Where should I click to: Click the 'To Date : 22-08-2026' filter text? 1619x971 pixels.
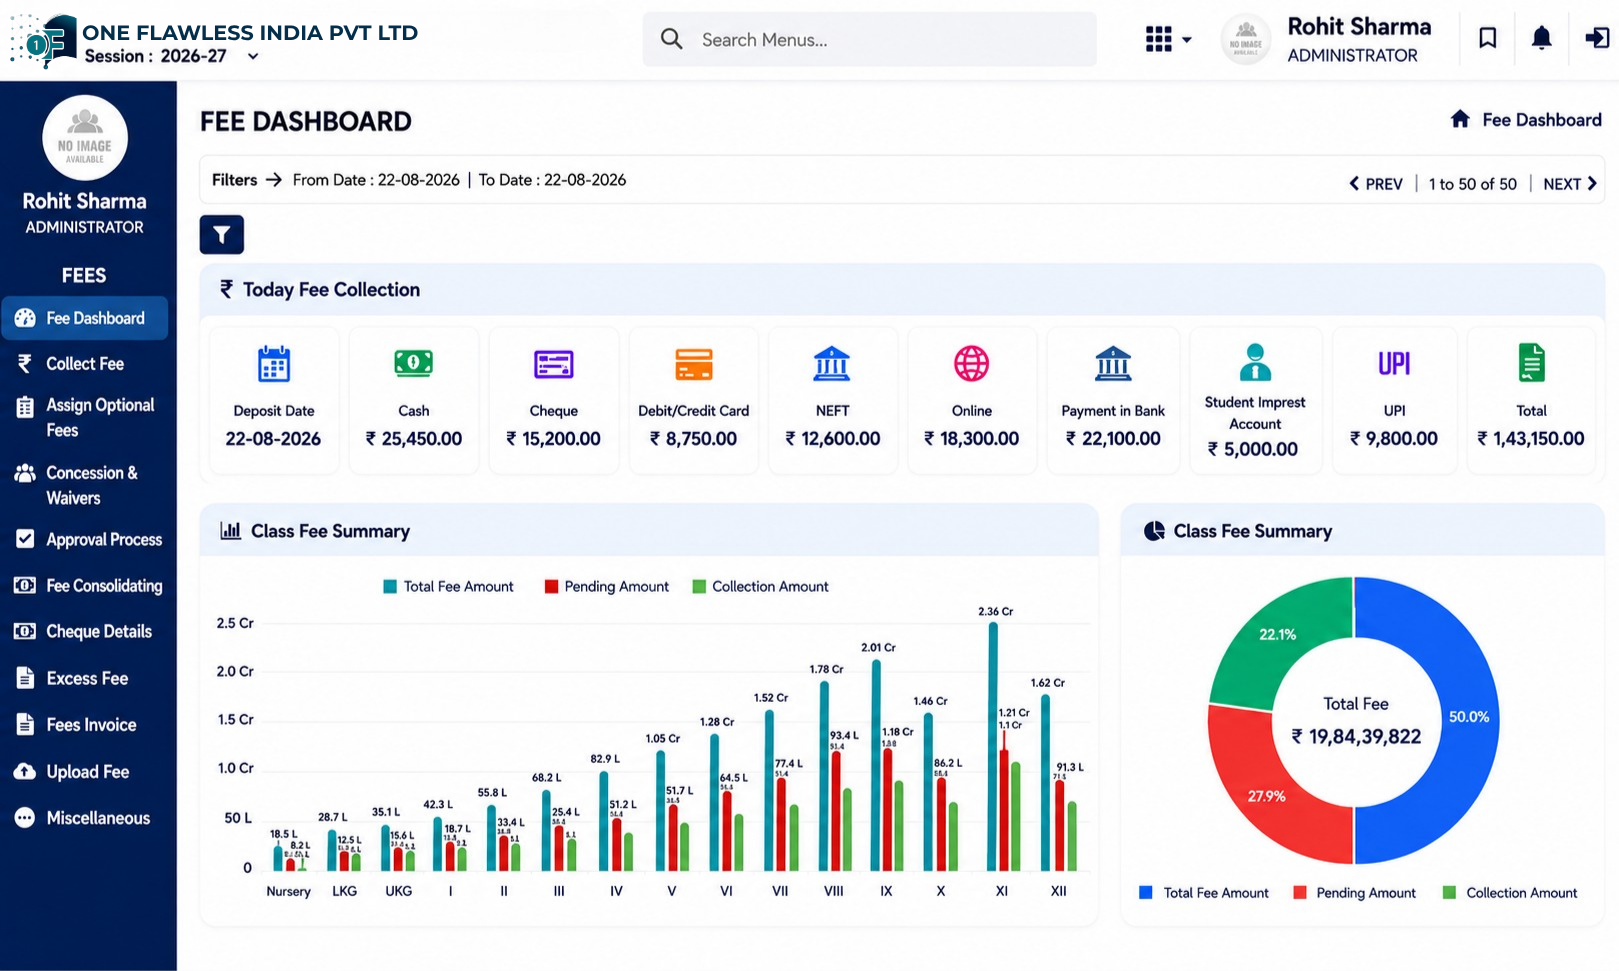click(552, 180)
